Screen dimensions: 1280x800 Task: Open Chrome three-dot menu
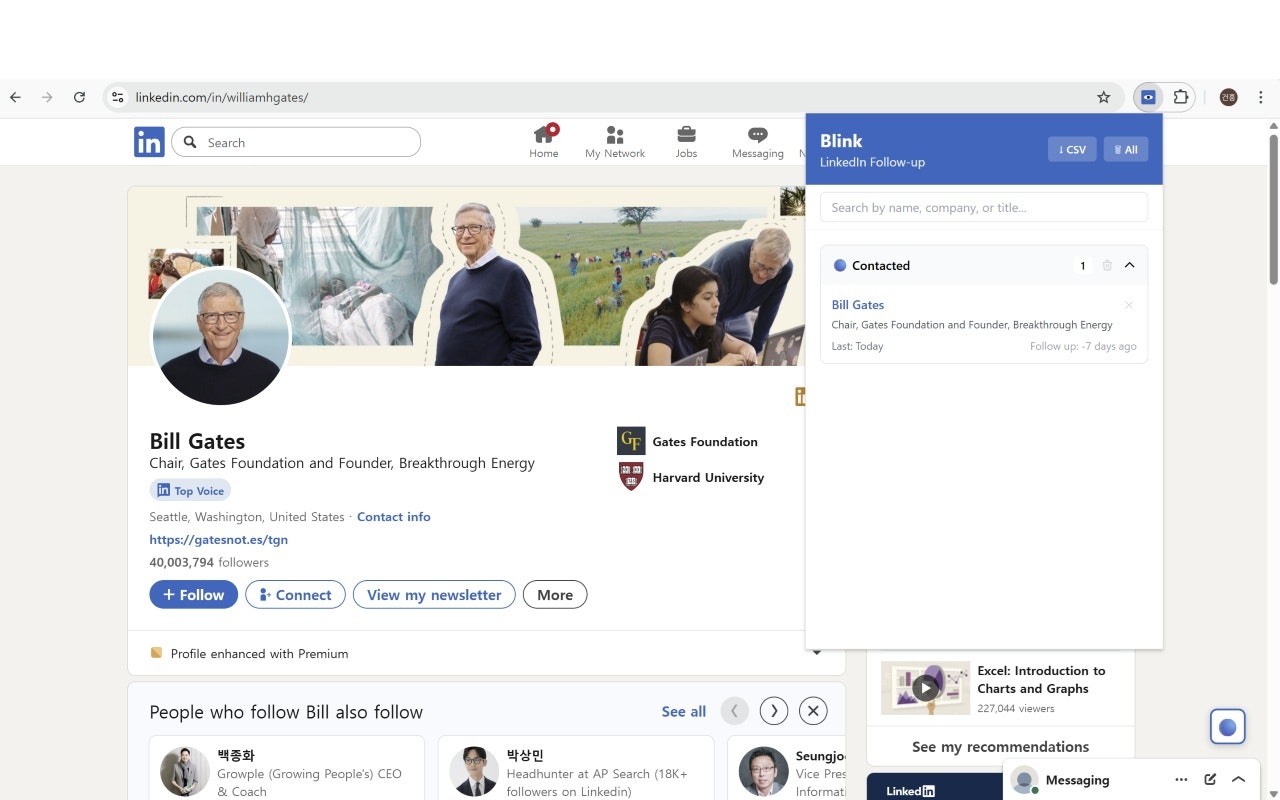[1260, 97]
